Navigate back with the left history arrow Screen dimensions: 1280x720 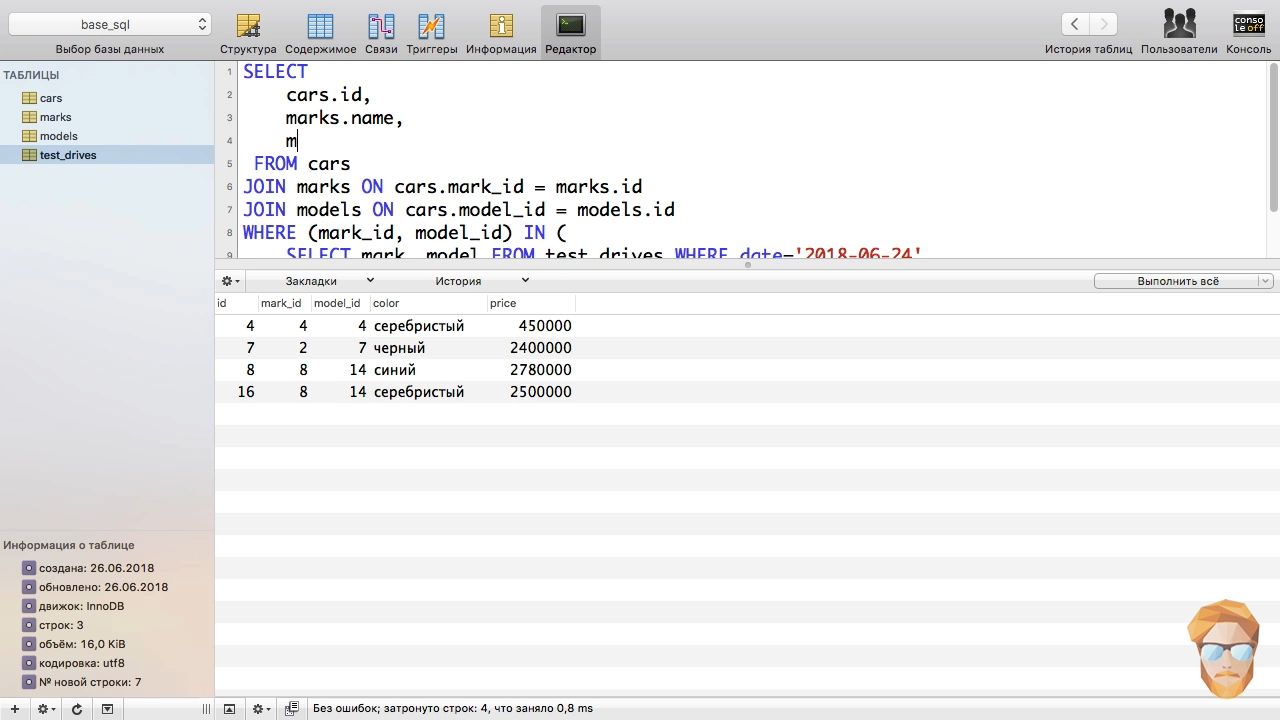[1074, 23]
